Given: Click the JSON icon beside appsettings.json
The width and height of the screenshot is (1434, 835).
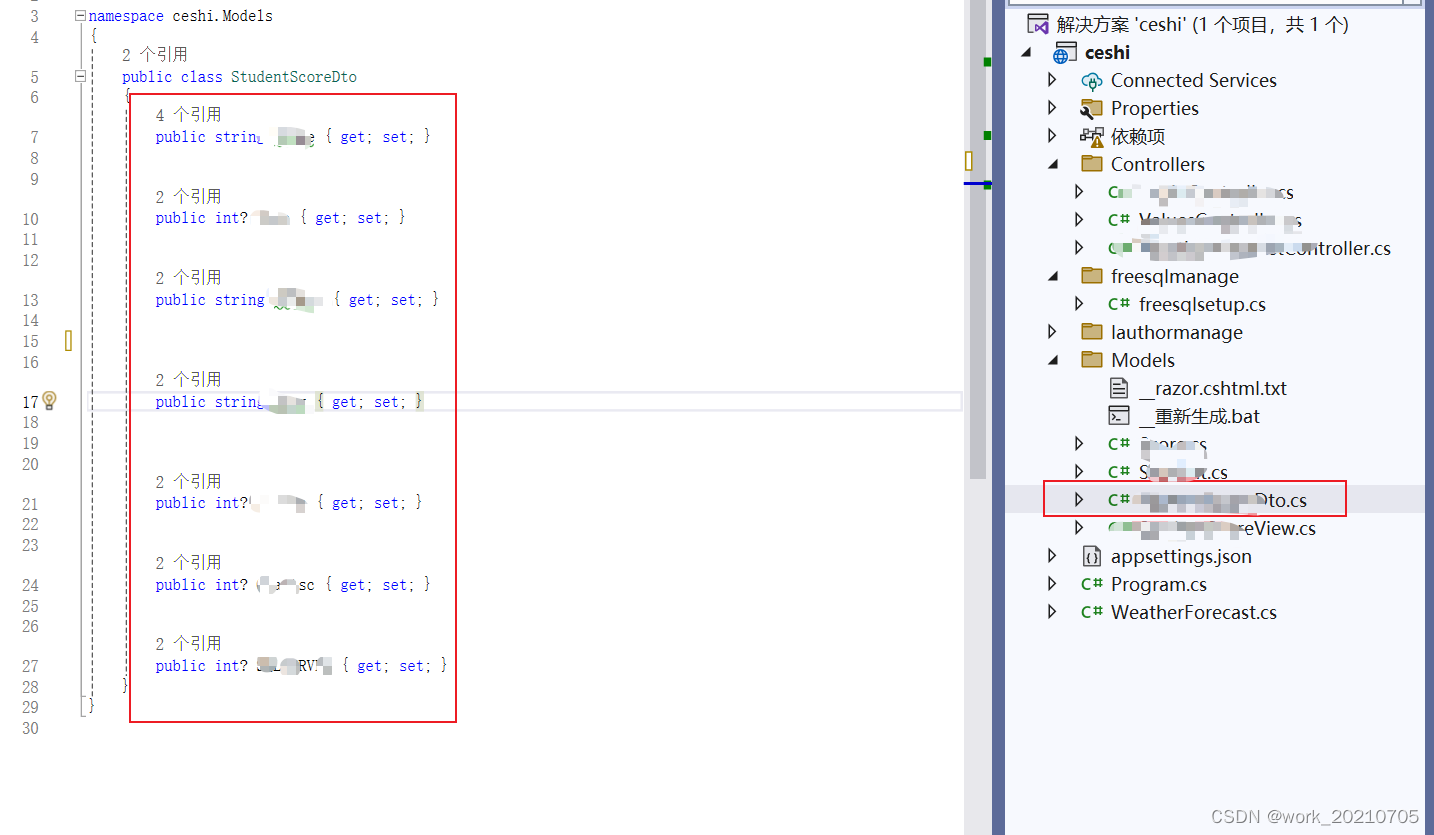Looking at the screenshot, I should (1091, 555).
